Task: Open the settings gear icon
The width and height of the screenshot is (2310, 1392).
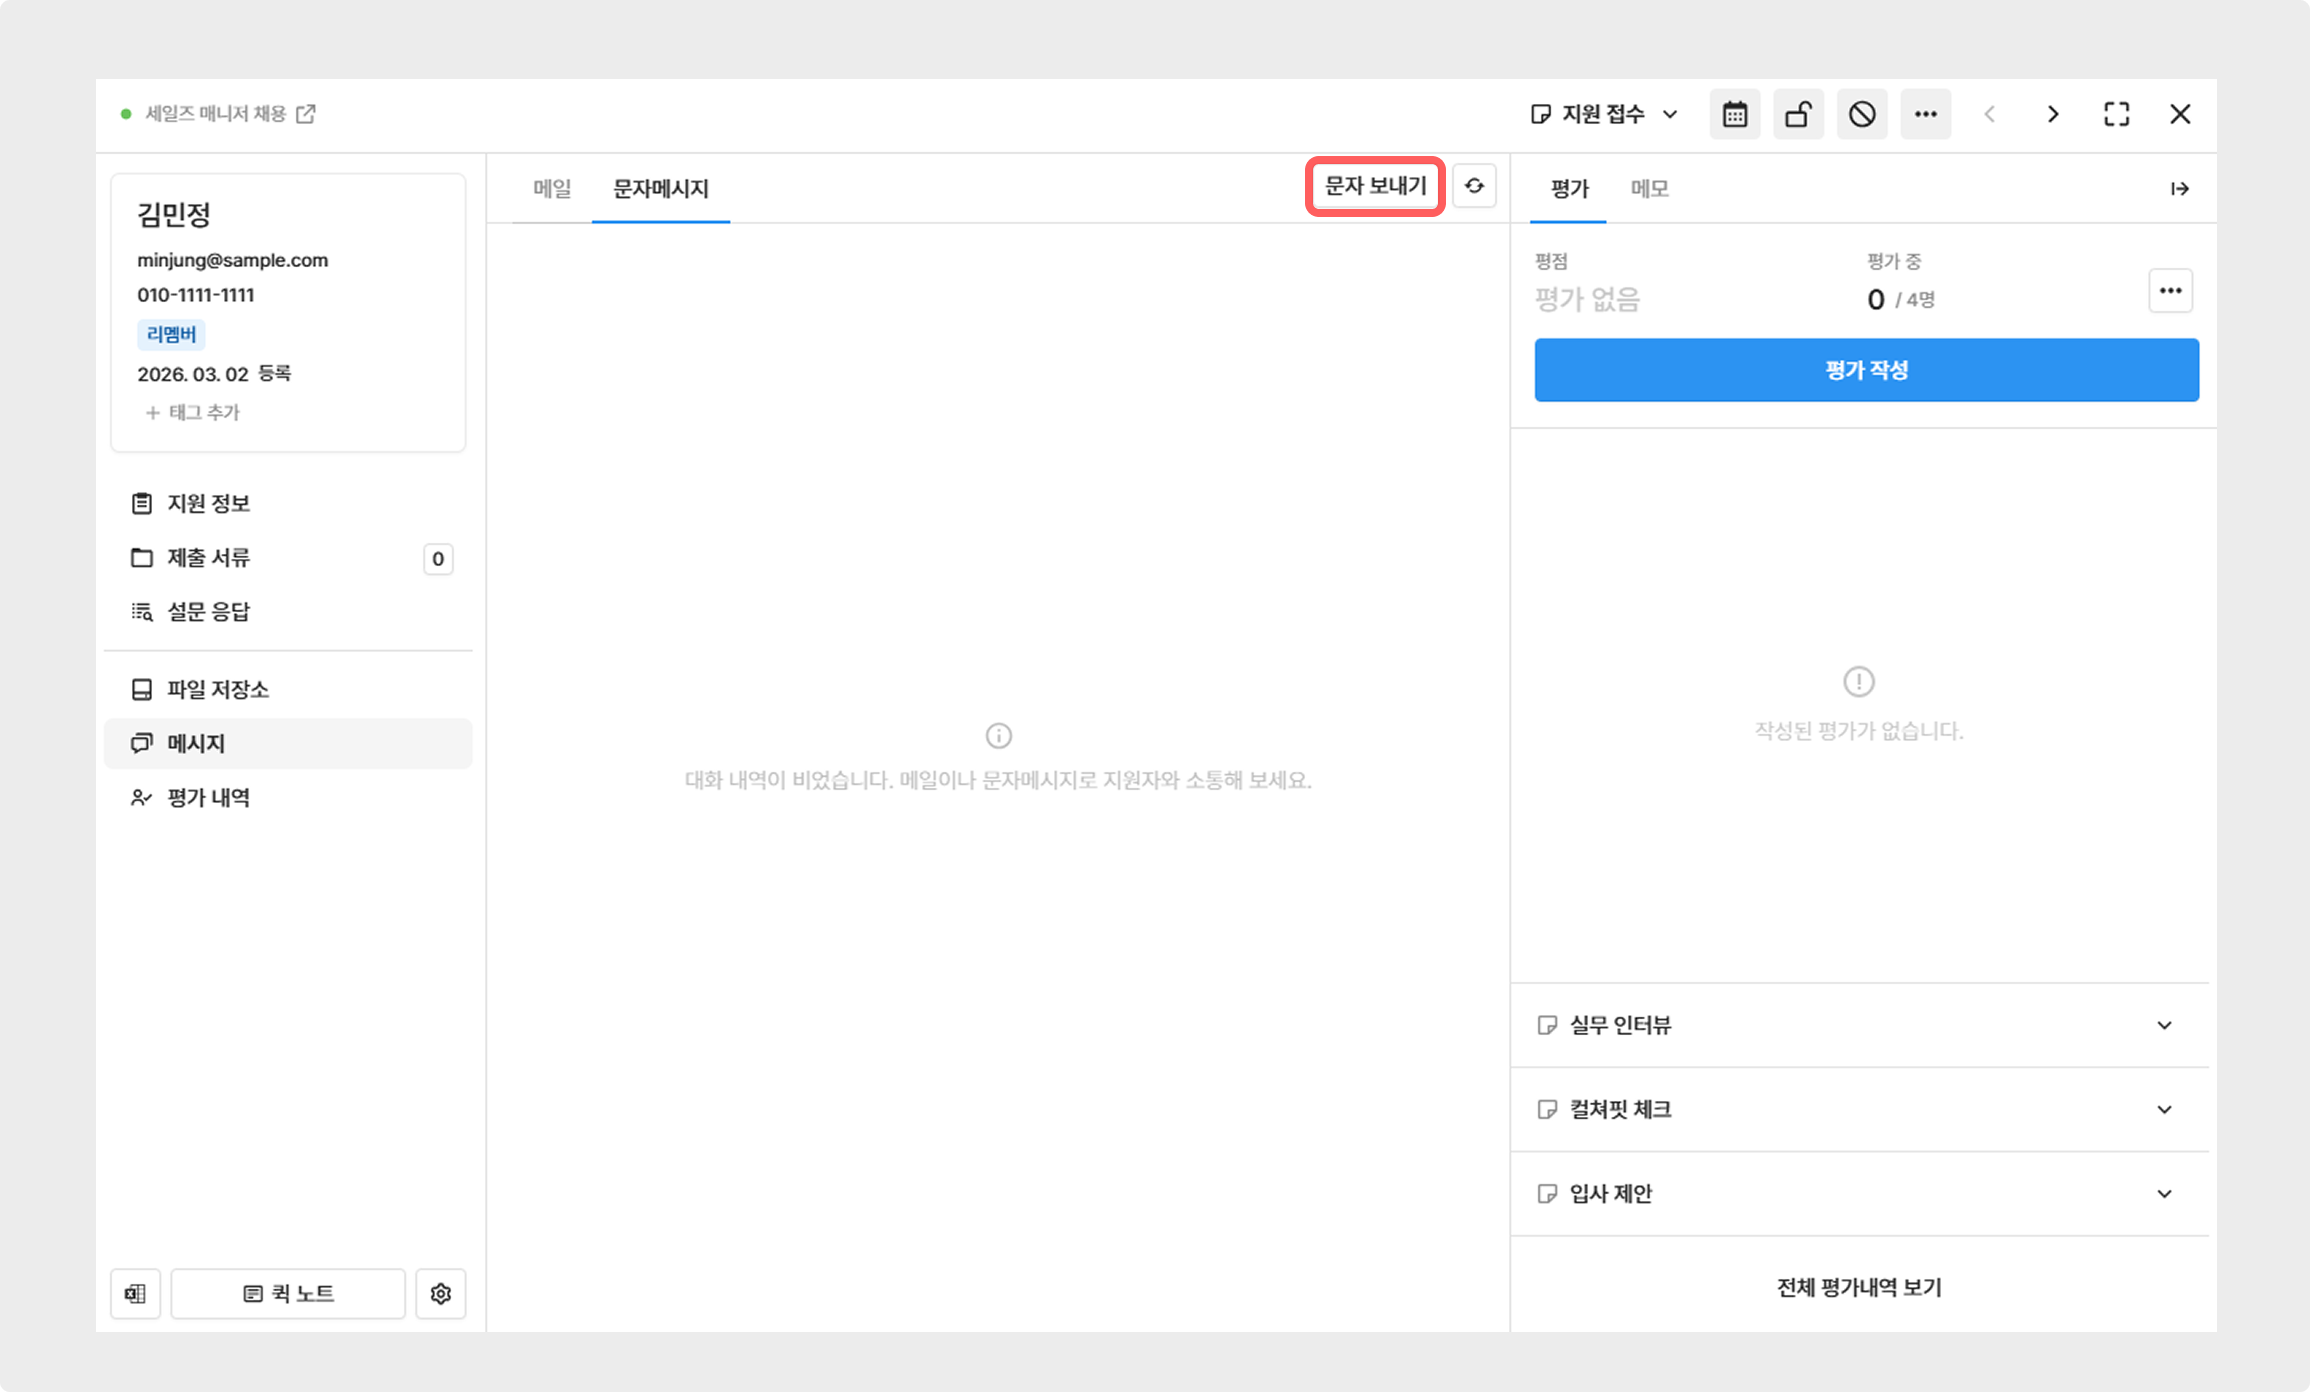Action: pos(441,1294)
